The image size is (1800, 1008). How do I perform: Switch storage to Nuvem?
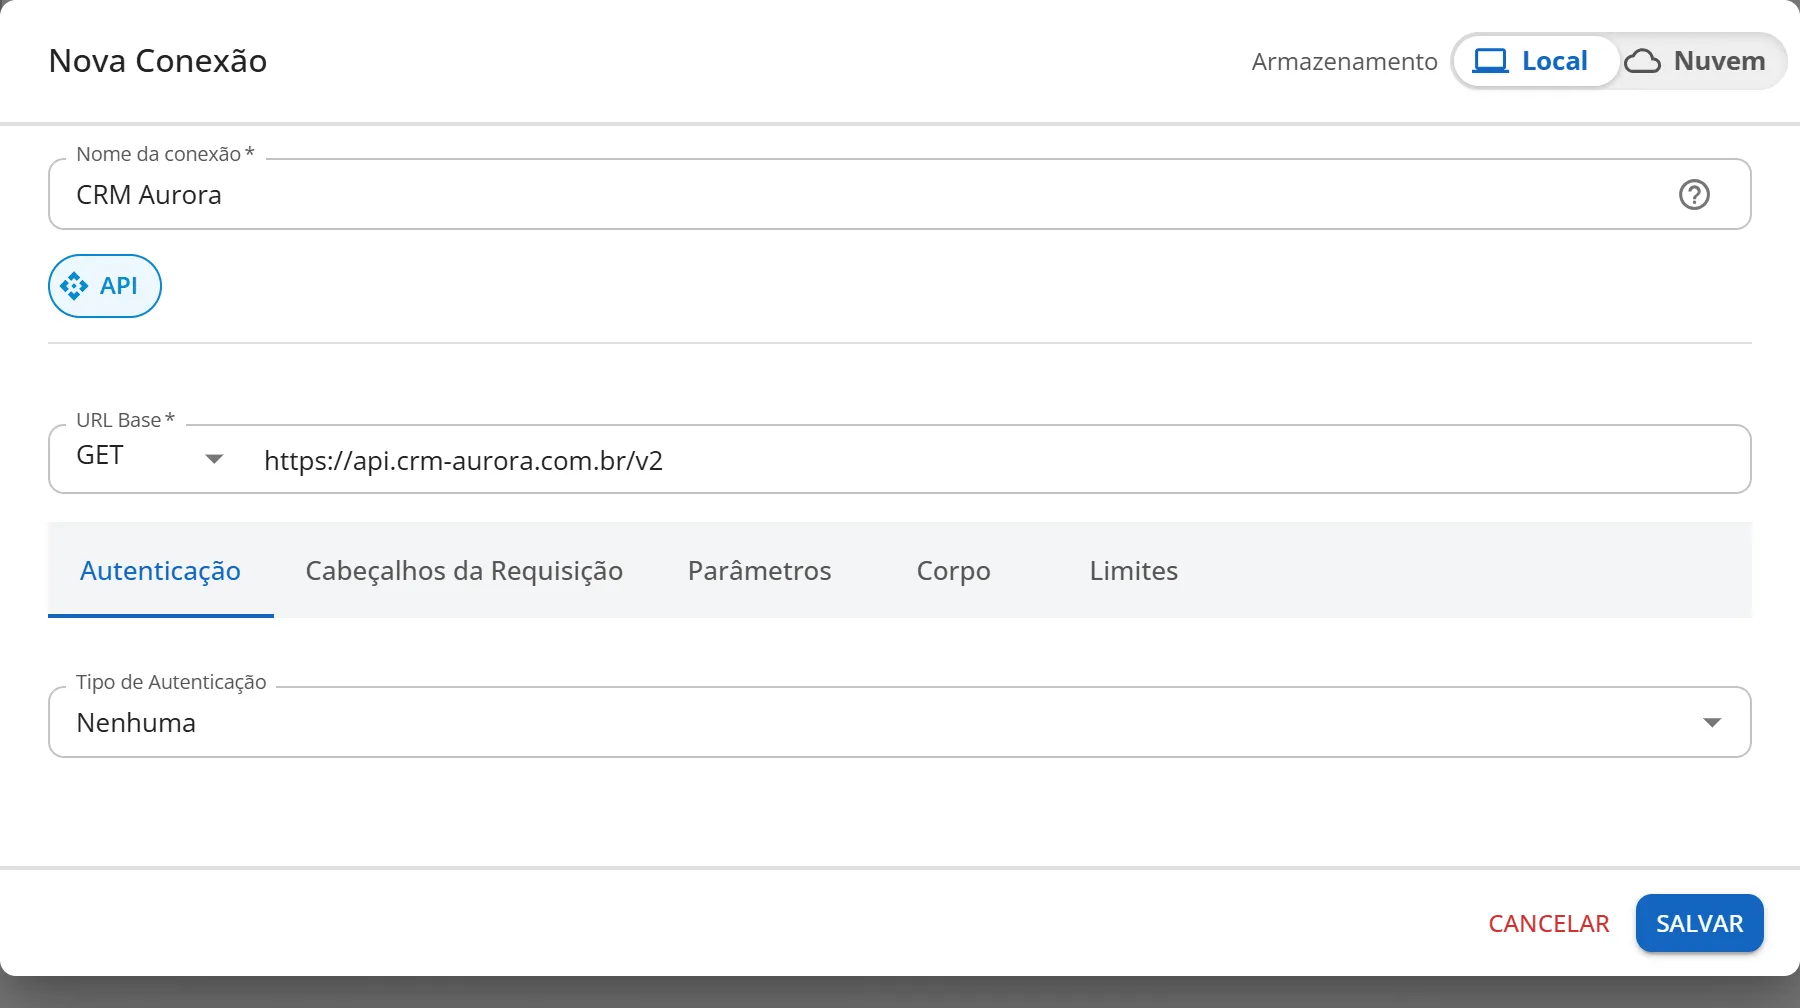[1700, 61]
